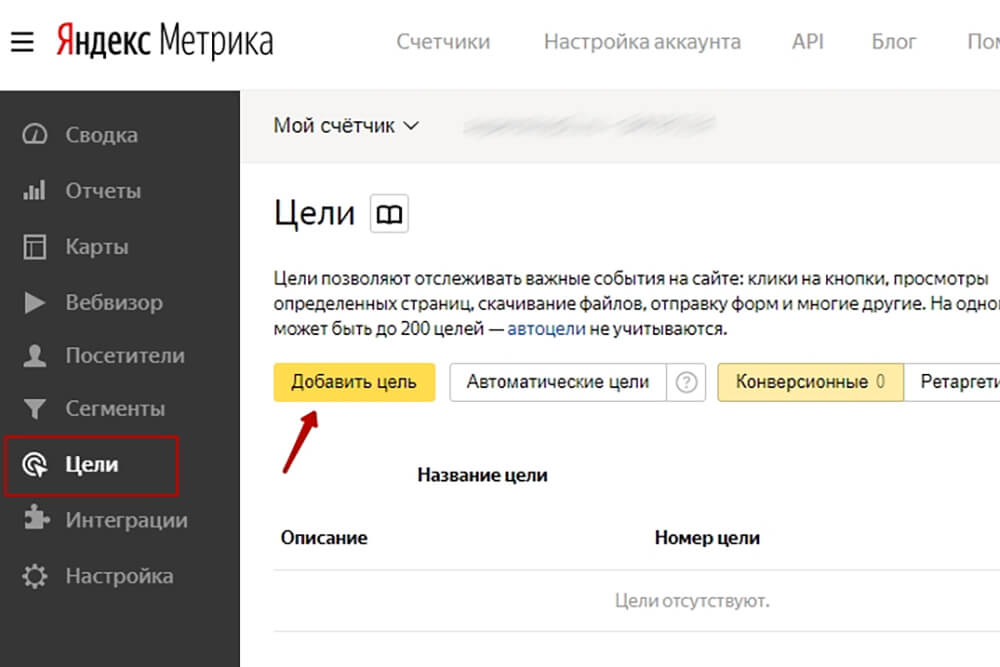Click the question mark help icon
This screenshot has height=667, width=1000.
[686, 382]
